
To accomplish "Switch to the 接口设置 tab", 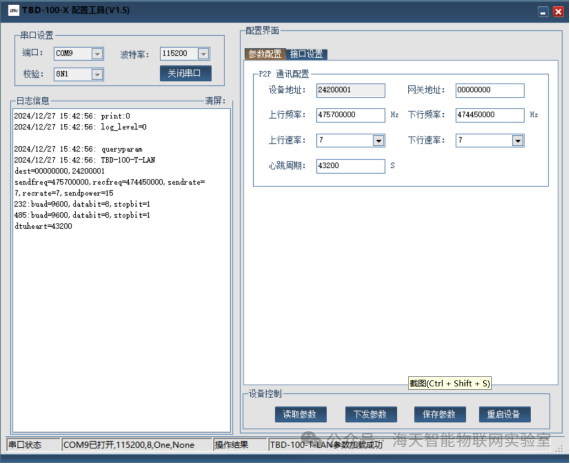I will point(306,54).
